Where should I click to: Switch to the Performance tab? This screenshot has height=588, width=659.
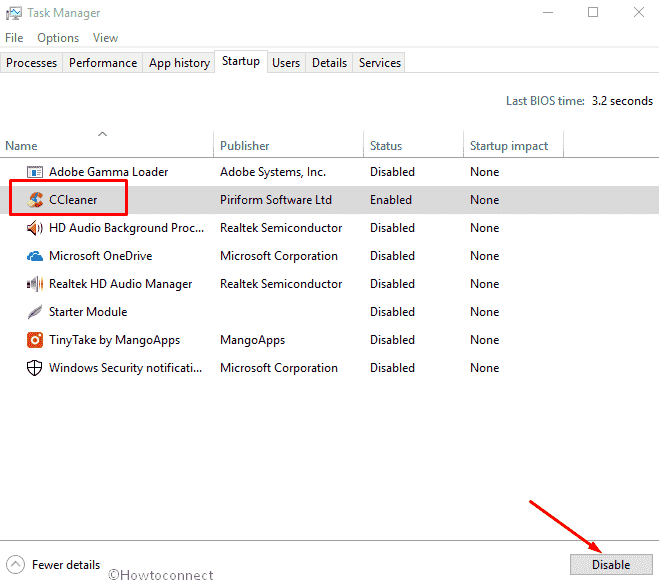point(103,63)
